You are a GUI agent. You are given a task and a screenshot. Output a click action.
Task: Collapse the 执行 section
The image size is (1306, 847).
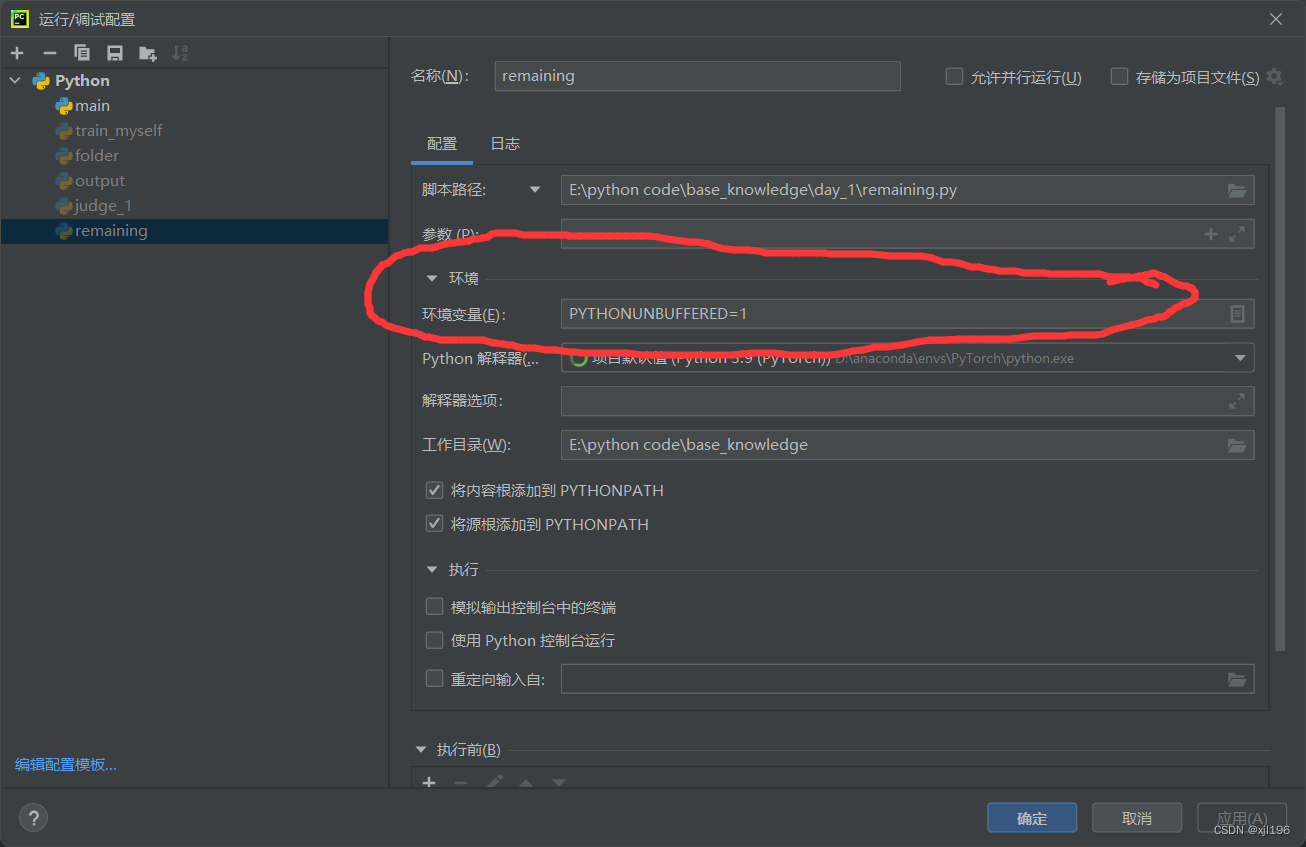(x=432, y=570)
